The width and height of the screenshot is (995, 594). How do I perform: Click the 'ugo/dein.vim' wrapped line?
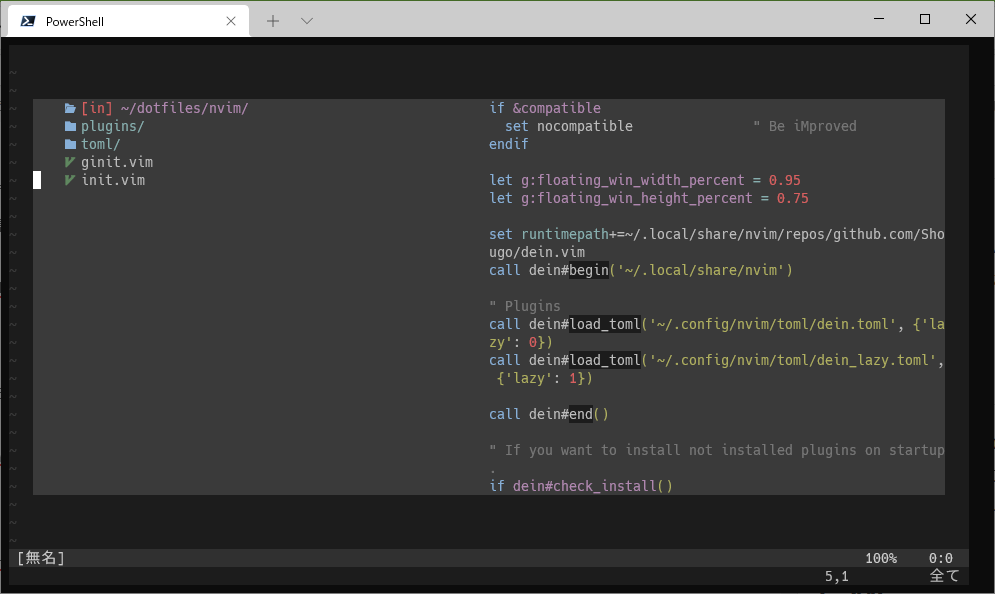click(537, 252)
